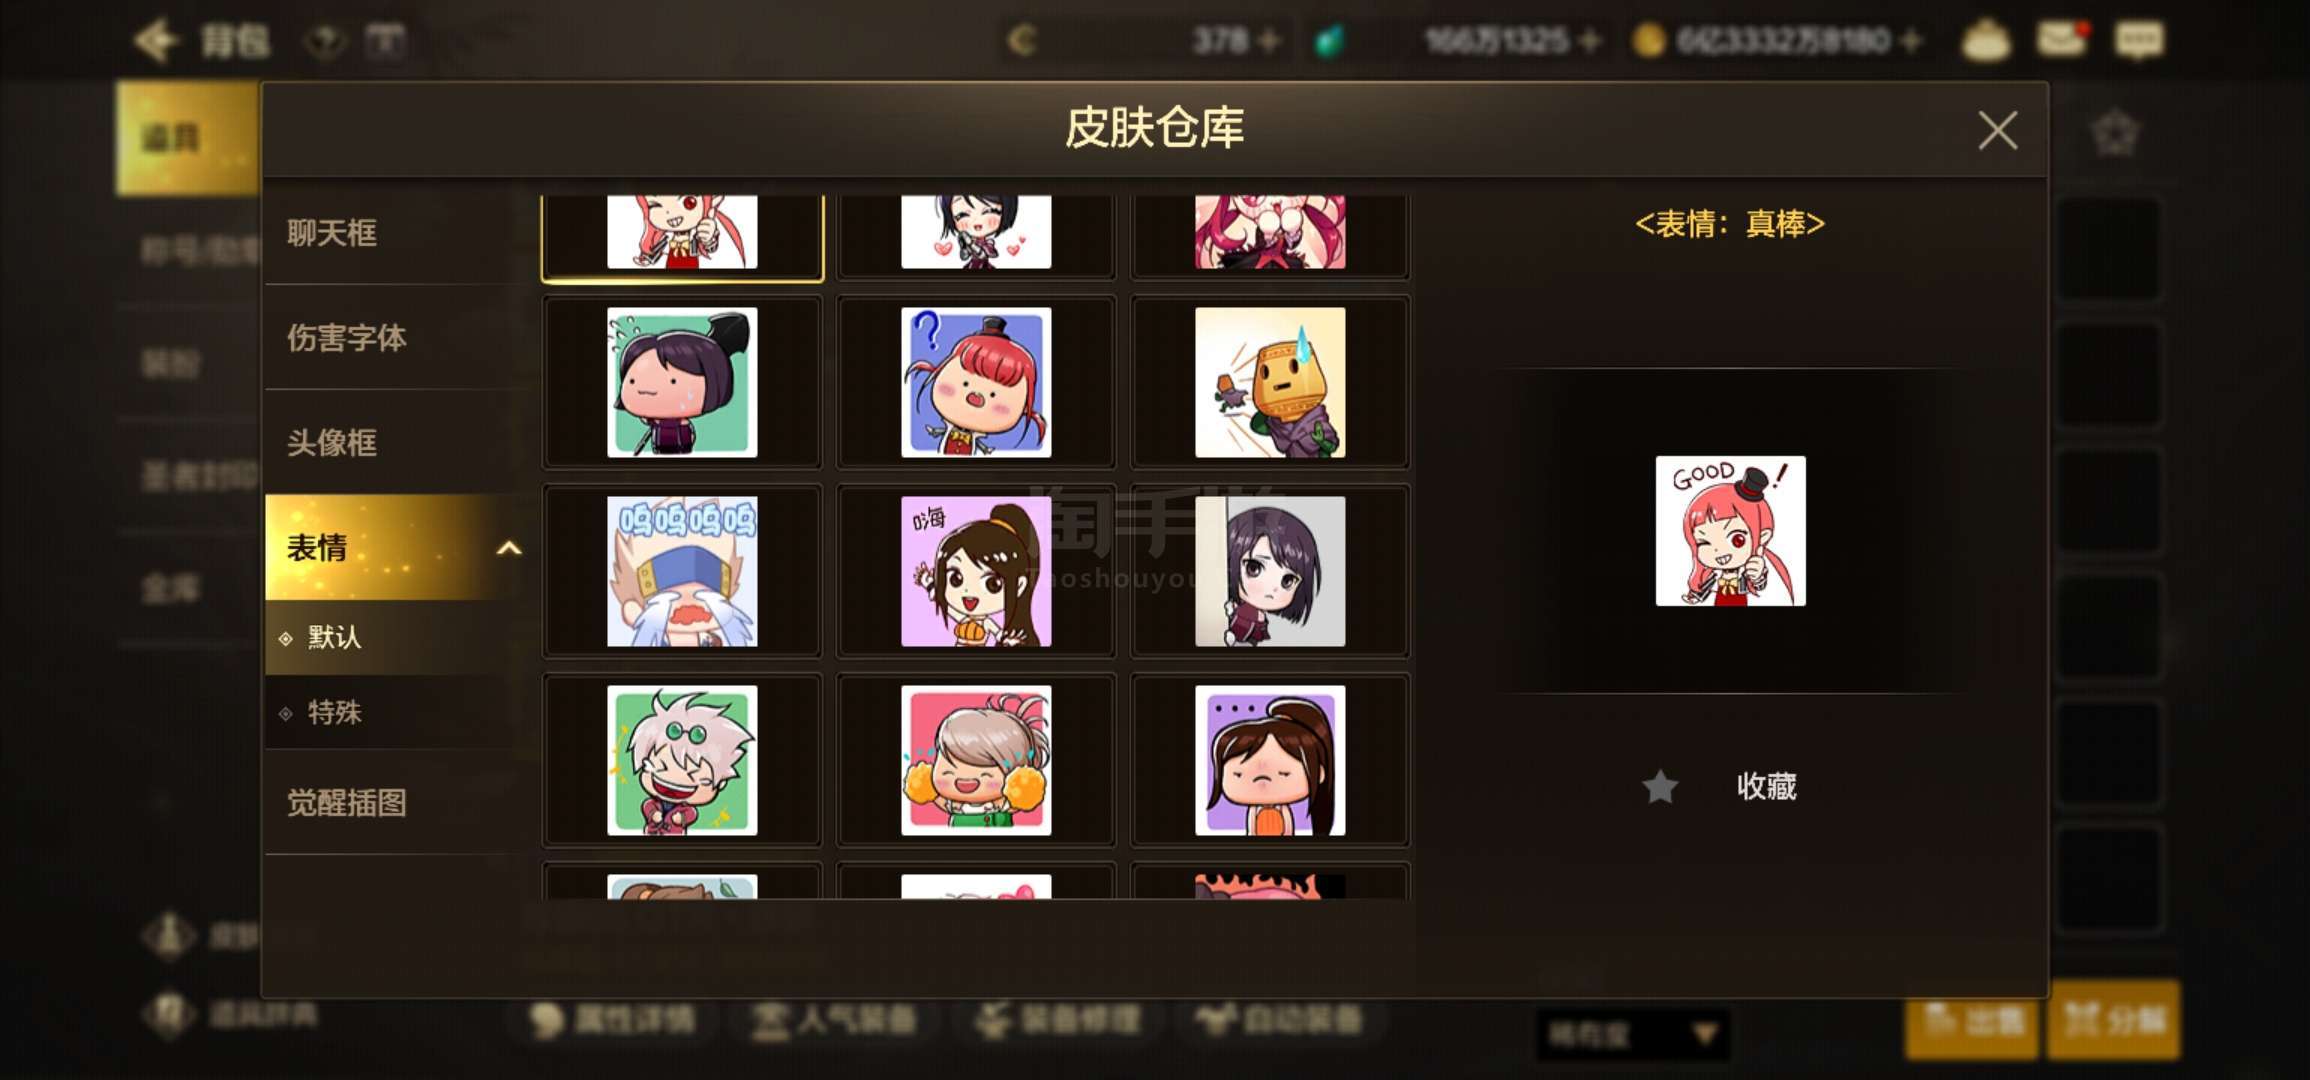The image size is (2310, 1080).
Task: Choose the speechless ponytail girl emoticon
Action: pos(1270,760)
